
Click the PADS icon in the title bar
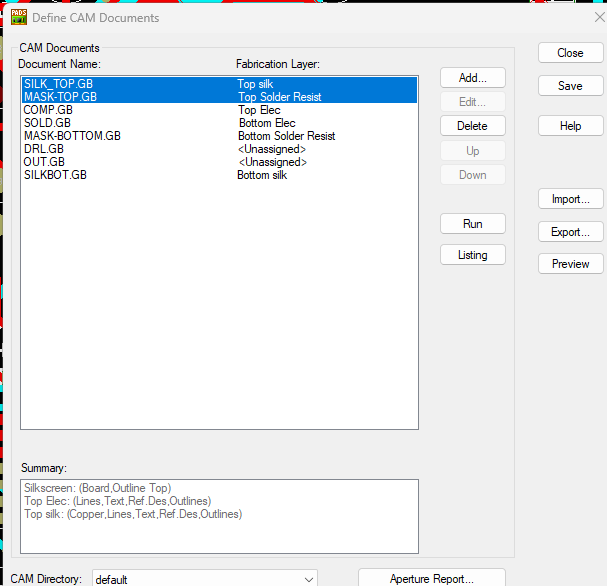[18, 17]
